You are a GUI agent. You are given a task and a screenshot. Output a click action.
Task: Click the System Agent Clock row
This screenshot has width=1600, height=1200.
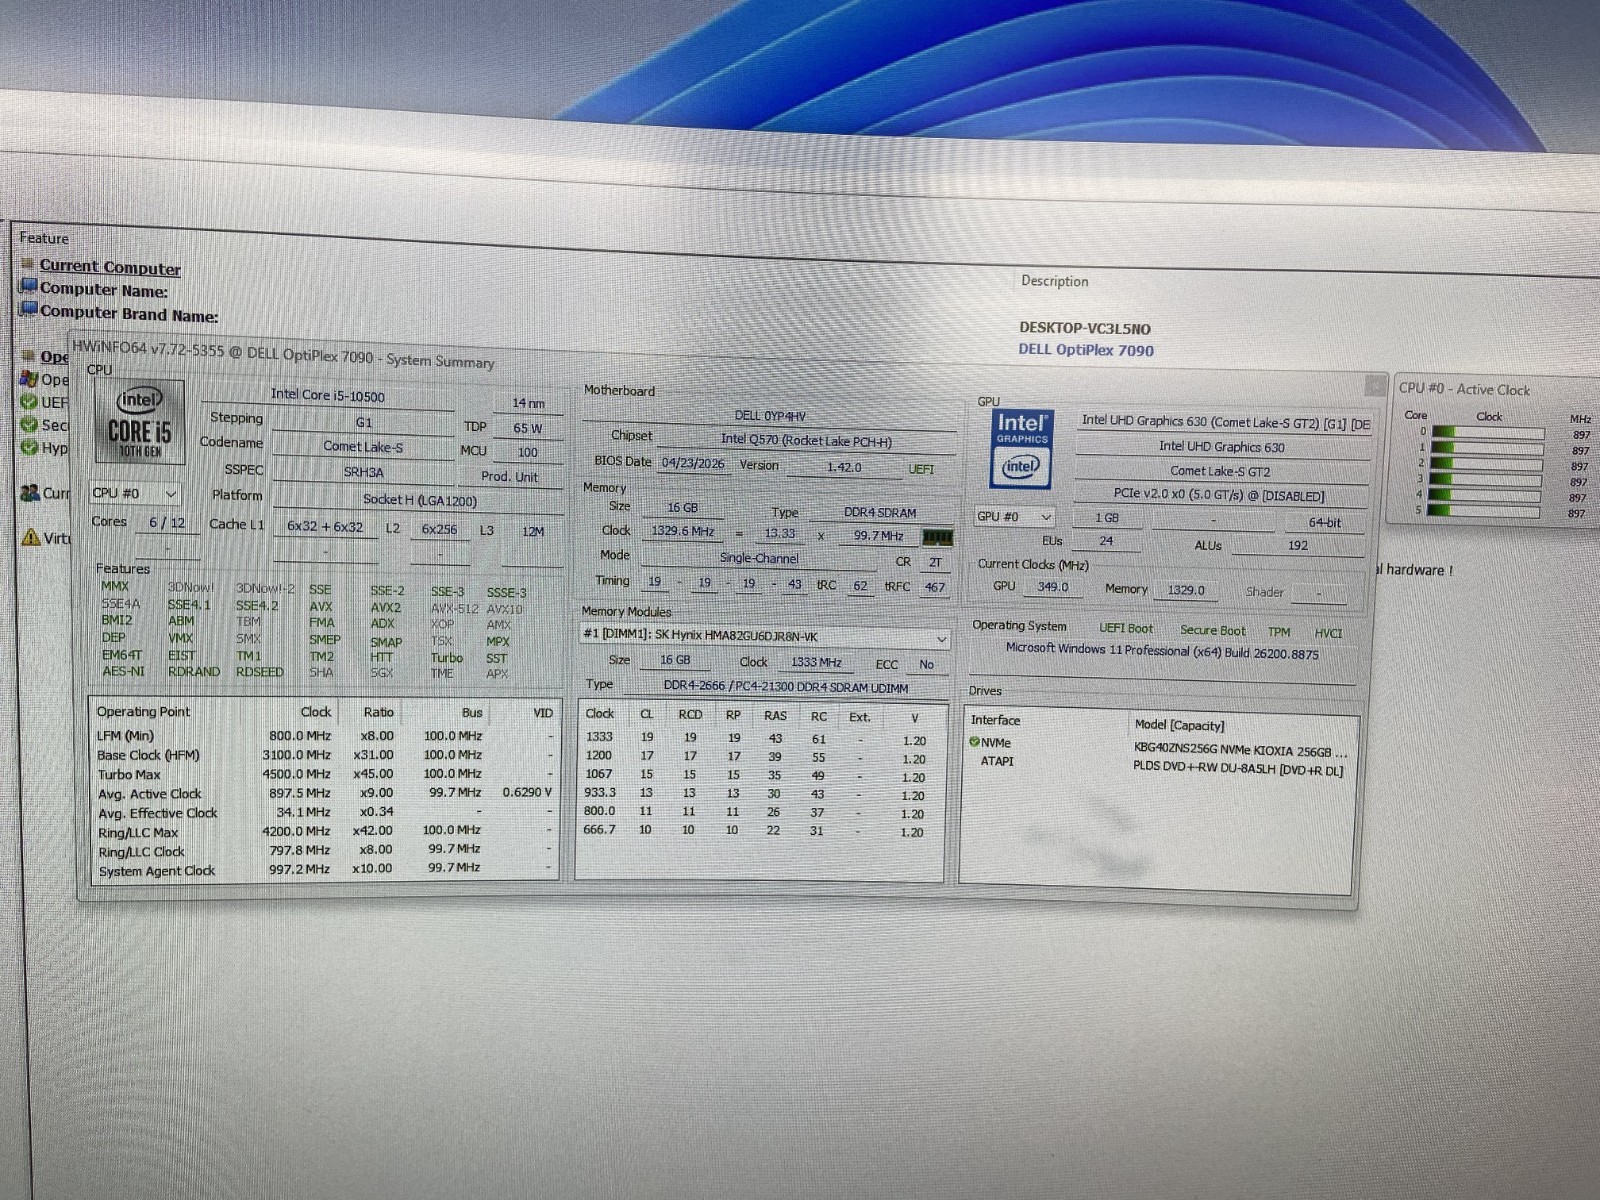(x=324, y=869)
